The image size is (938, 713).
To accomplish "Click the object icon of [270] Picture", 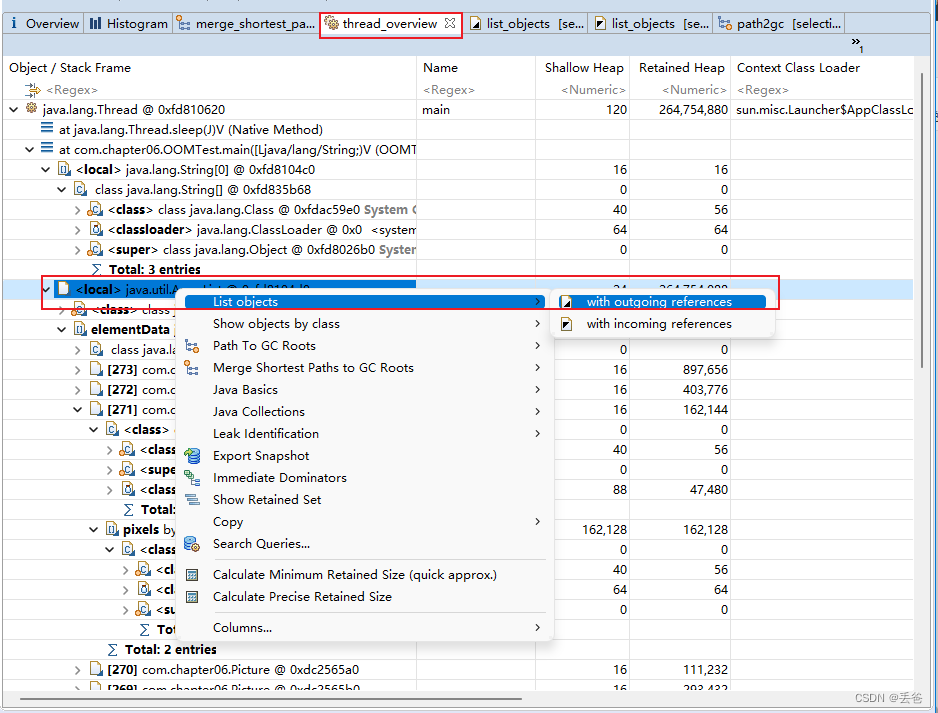I will [x=96, y=669].
